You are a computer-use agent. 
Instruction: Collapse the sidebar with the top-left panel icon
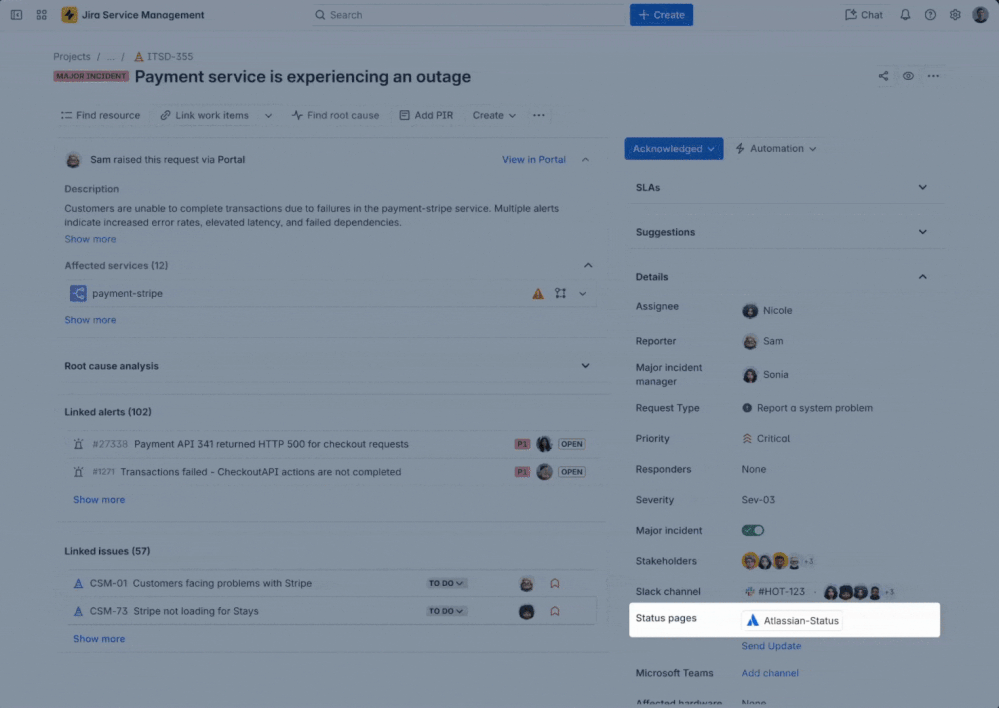[x=16, y=15]
